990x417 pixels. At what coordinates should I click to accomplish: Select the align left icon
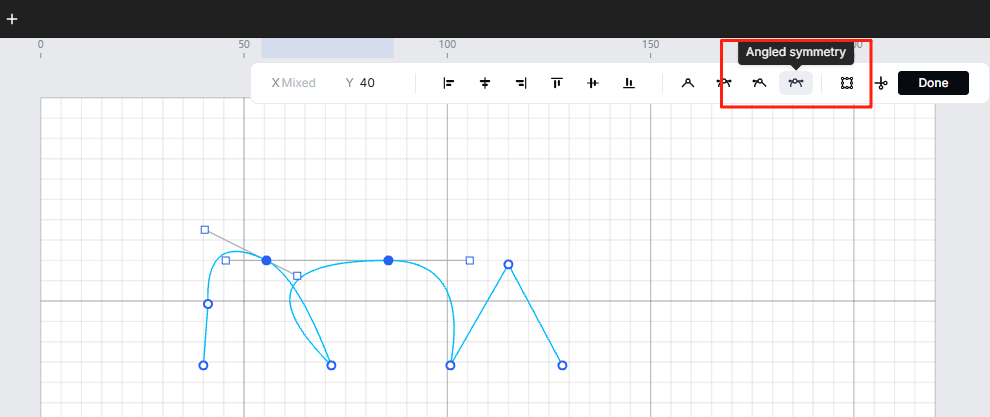tap(449, 83)
